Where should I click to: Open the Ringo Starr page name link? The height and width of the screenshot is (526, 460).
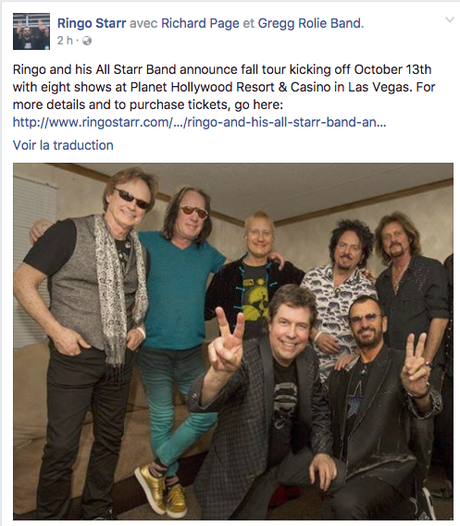(92, 23)
